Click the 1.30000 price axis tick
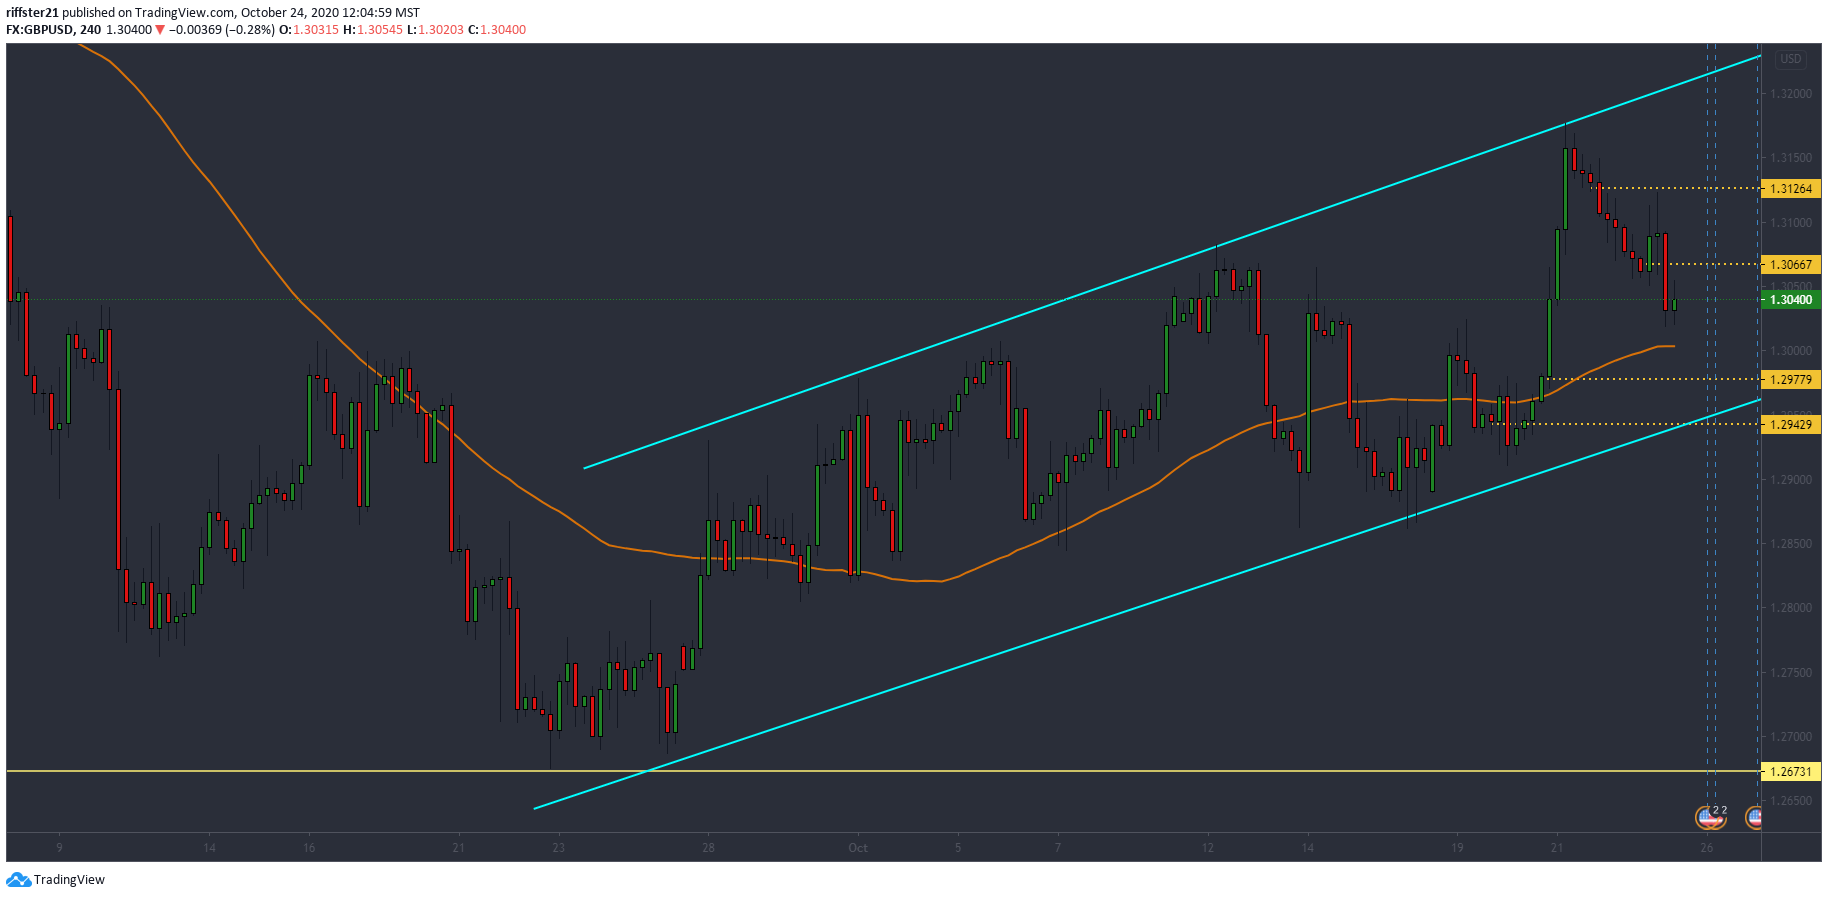1828x898 pixels. (x=1791, y=351)
